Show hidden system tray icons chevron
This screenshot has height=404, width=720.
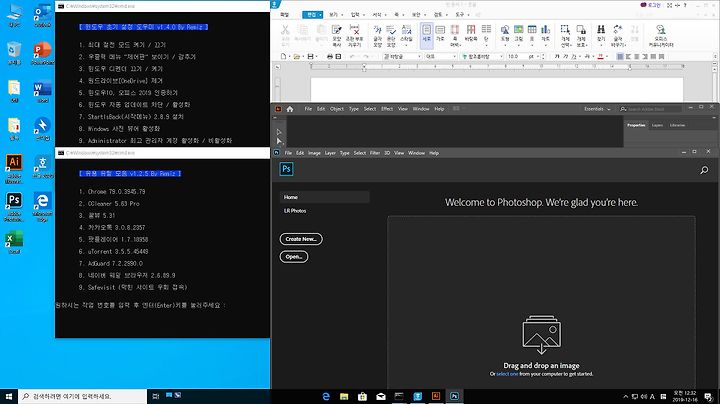point(625,397)
